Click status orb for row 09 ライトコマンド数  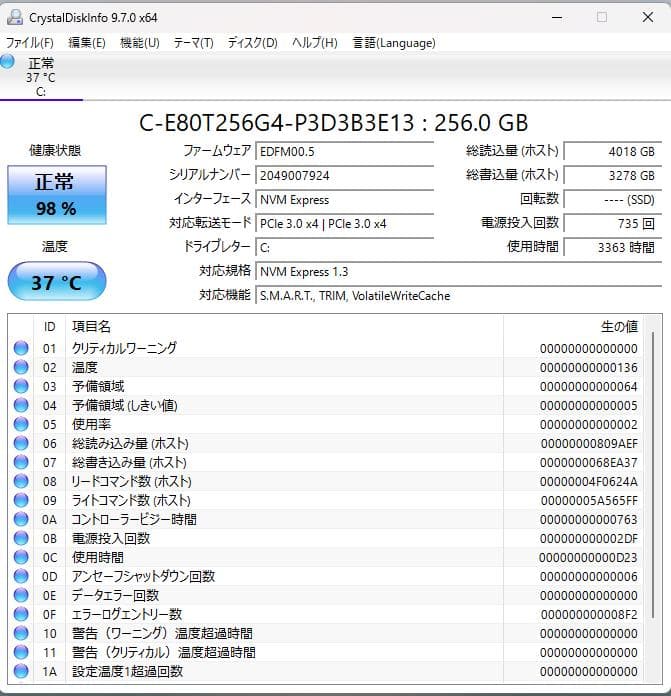(x=21, y=500)
